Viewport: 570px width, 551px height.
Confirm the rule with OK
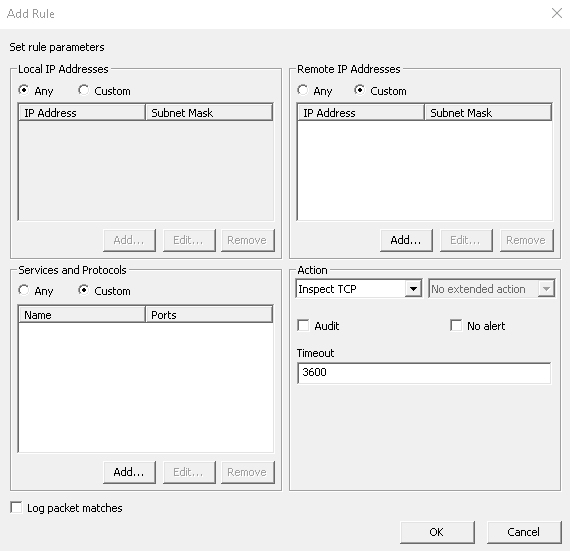[x=437, y=532]
